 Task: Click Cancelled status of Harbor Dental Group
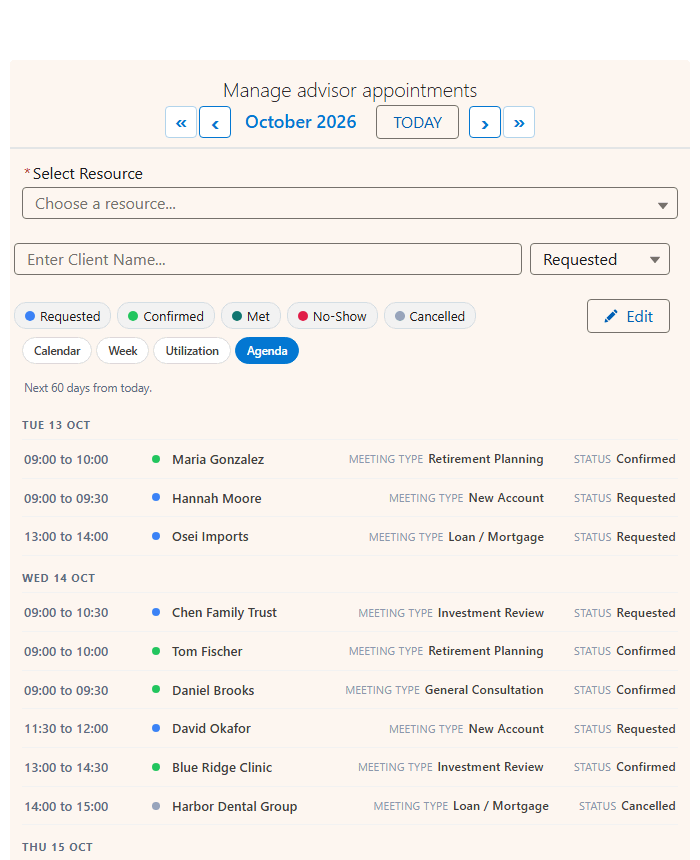(648, 806)
